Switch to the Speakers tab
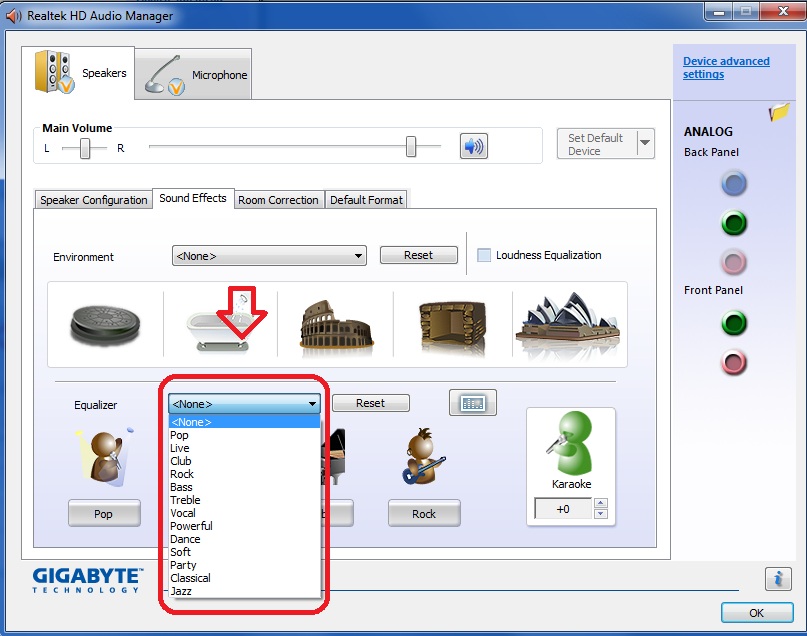This screenshot has height=636, width=807. coord(78,73)
